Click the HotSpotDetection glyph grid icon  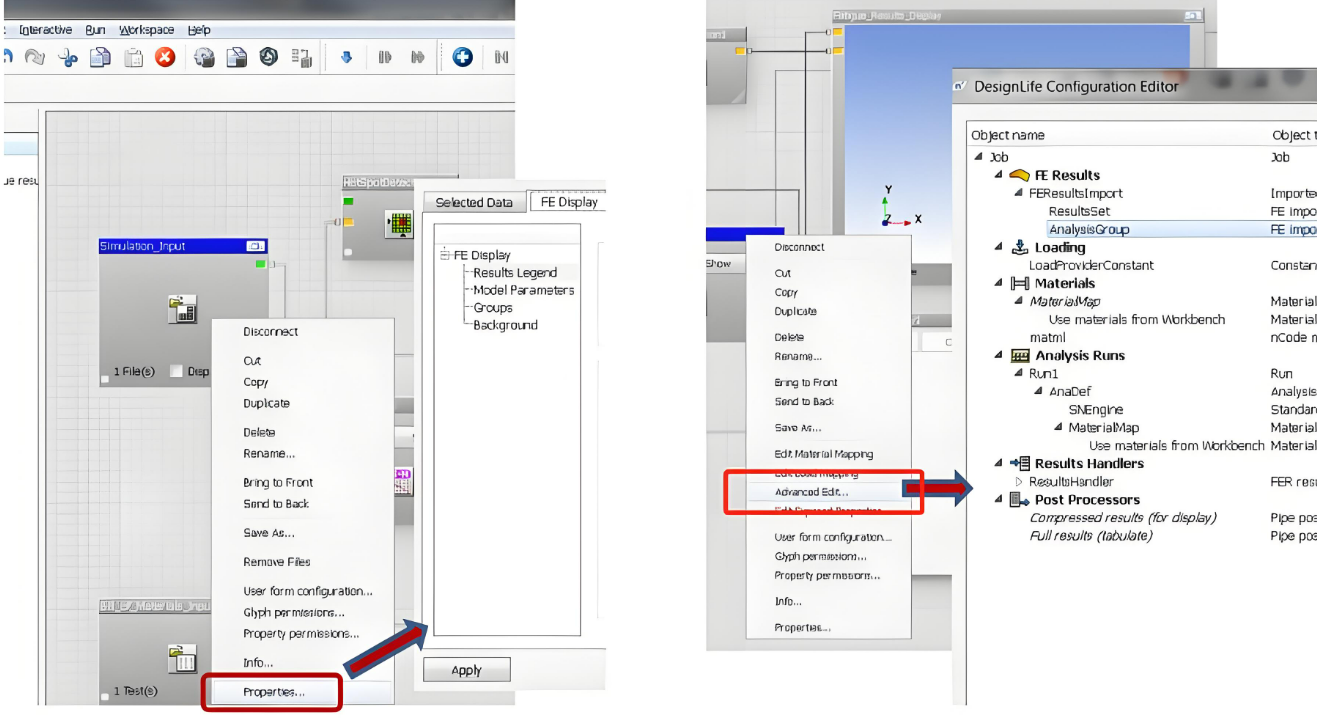399,225
